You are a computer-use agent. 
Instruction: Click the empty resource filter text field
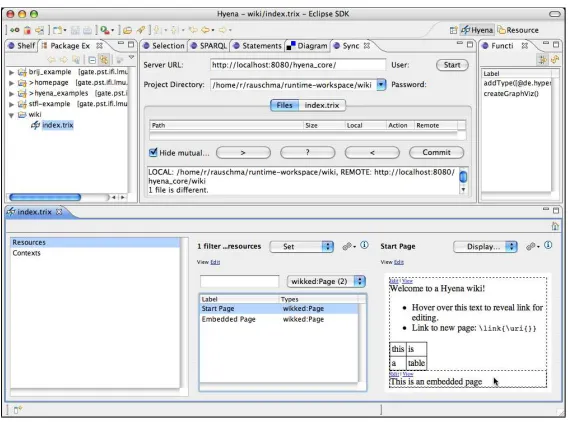239,281
